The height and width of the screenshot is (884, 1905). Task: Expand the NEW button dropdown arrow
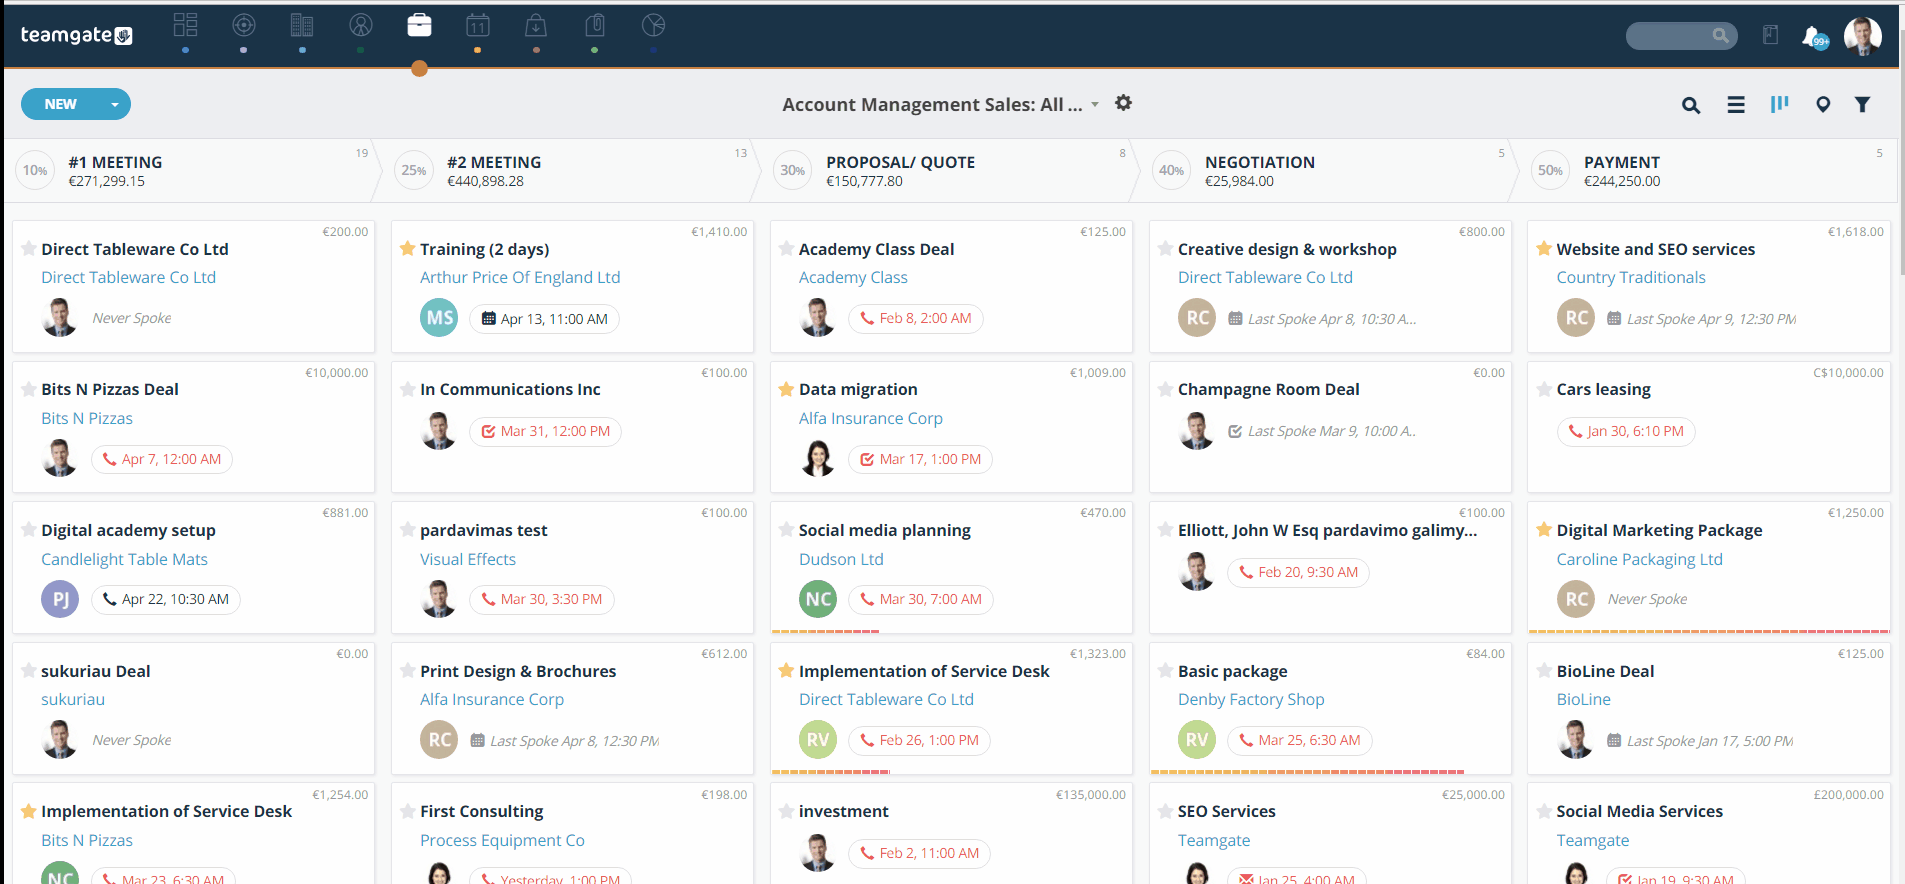coord(115,104)
